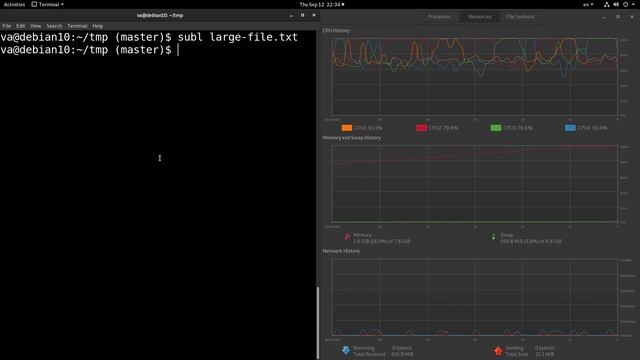Screen dimensions: 640x360
Task: Switch to the File Systems tab
Action: pos(520,17)
